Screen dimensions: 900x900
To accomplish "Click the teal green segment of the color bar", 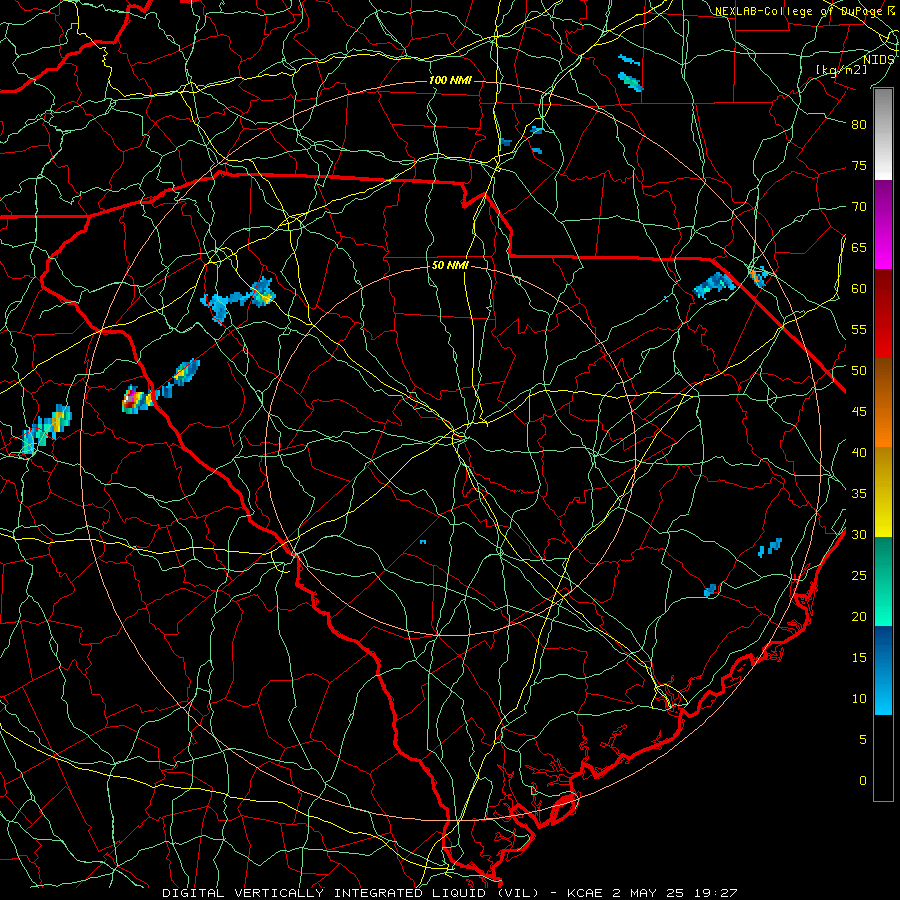I will click(x=883, y=581).
